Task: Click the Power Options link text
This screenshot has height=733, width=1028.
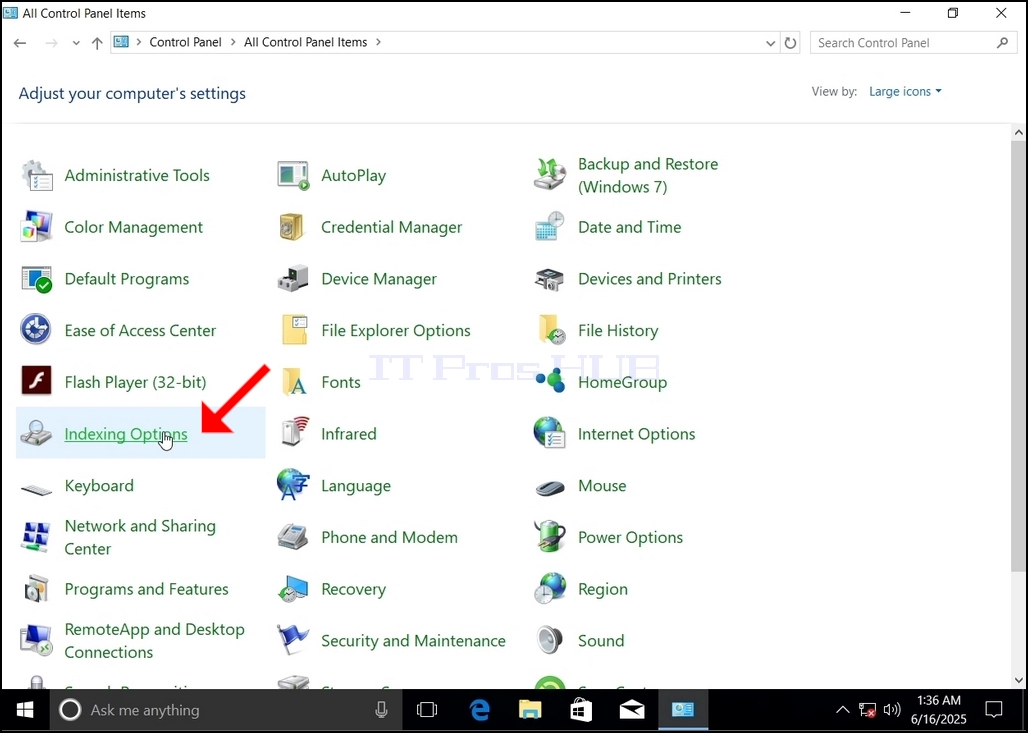Action: (x=630, y=538)
